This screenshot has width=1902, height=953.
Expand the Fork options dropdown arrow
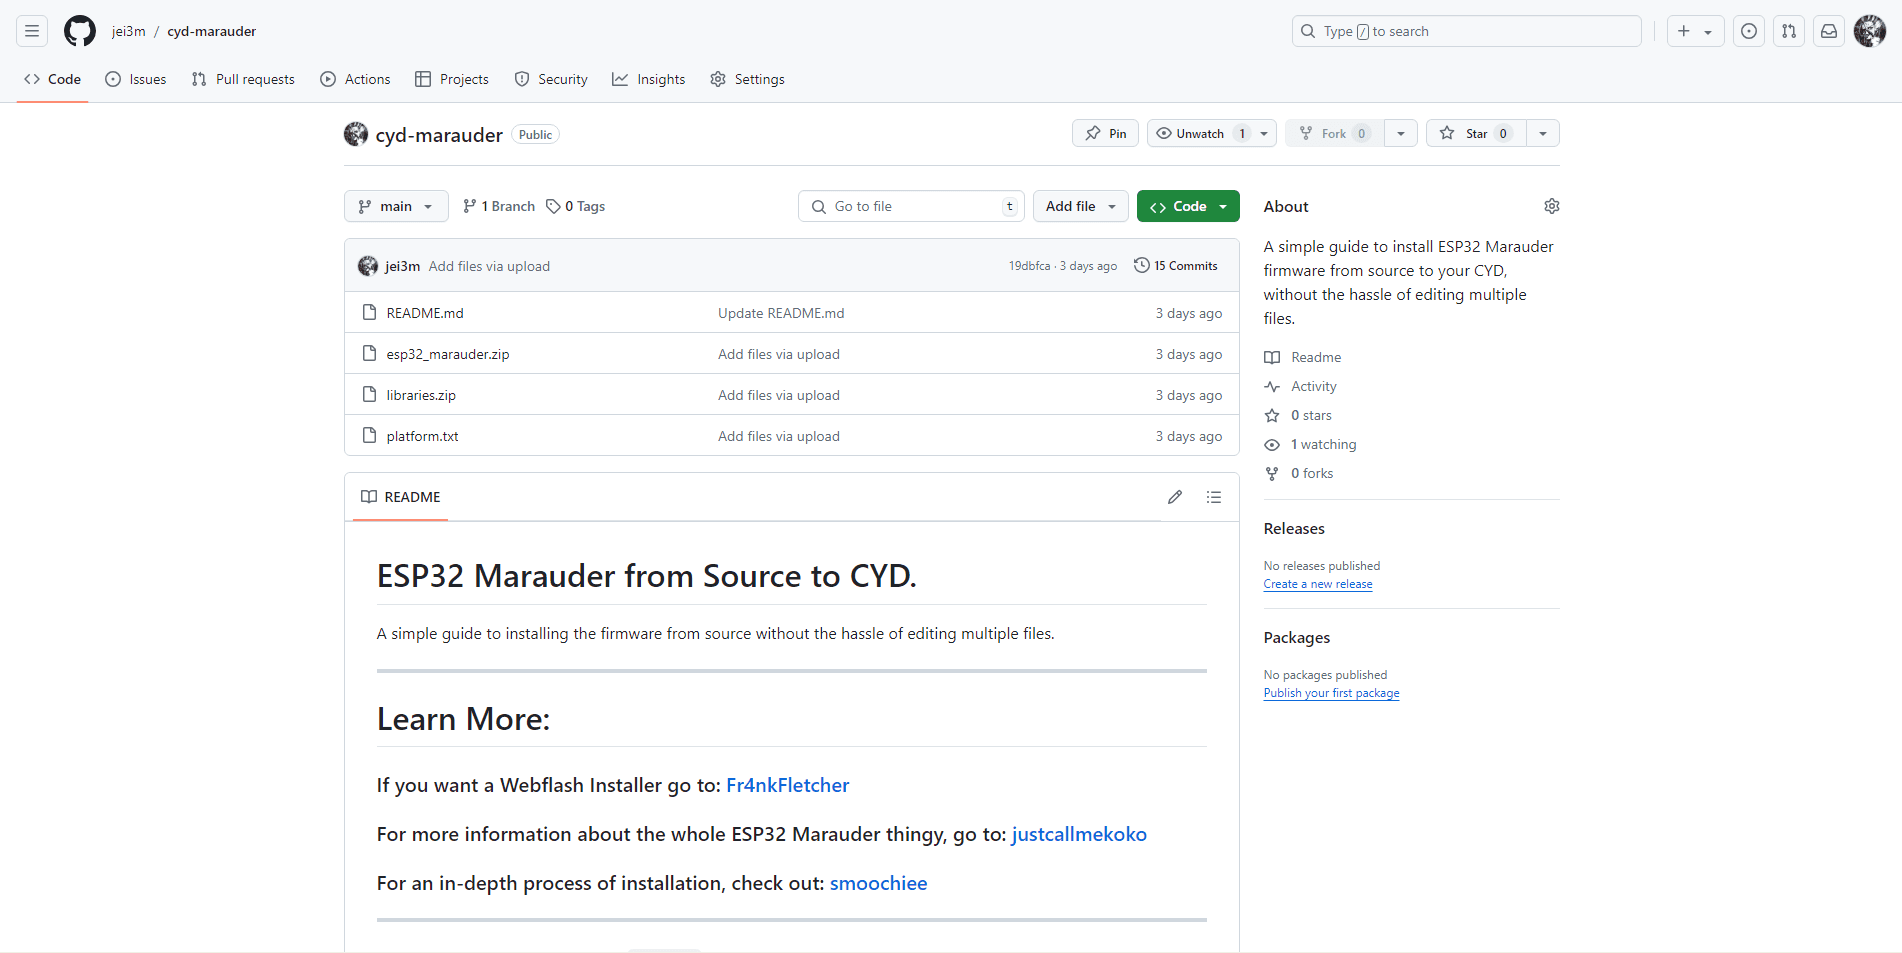tap(1401, 133)
